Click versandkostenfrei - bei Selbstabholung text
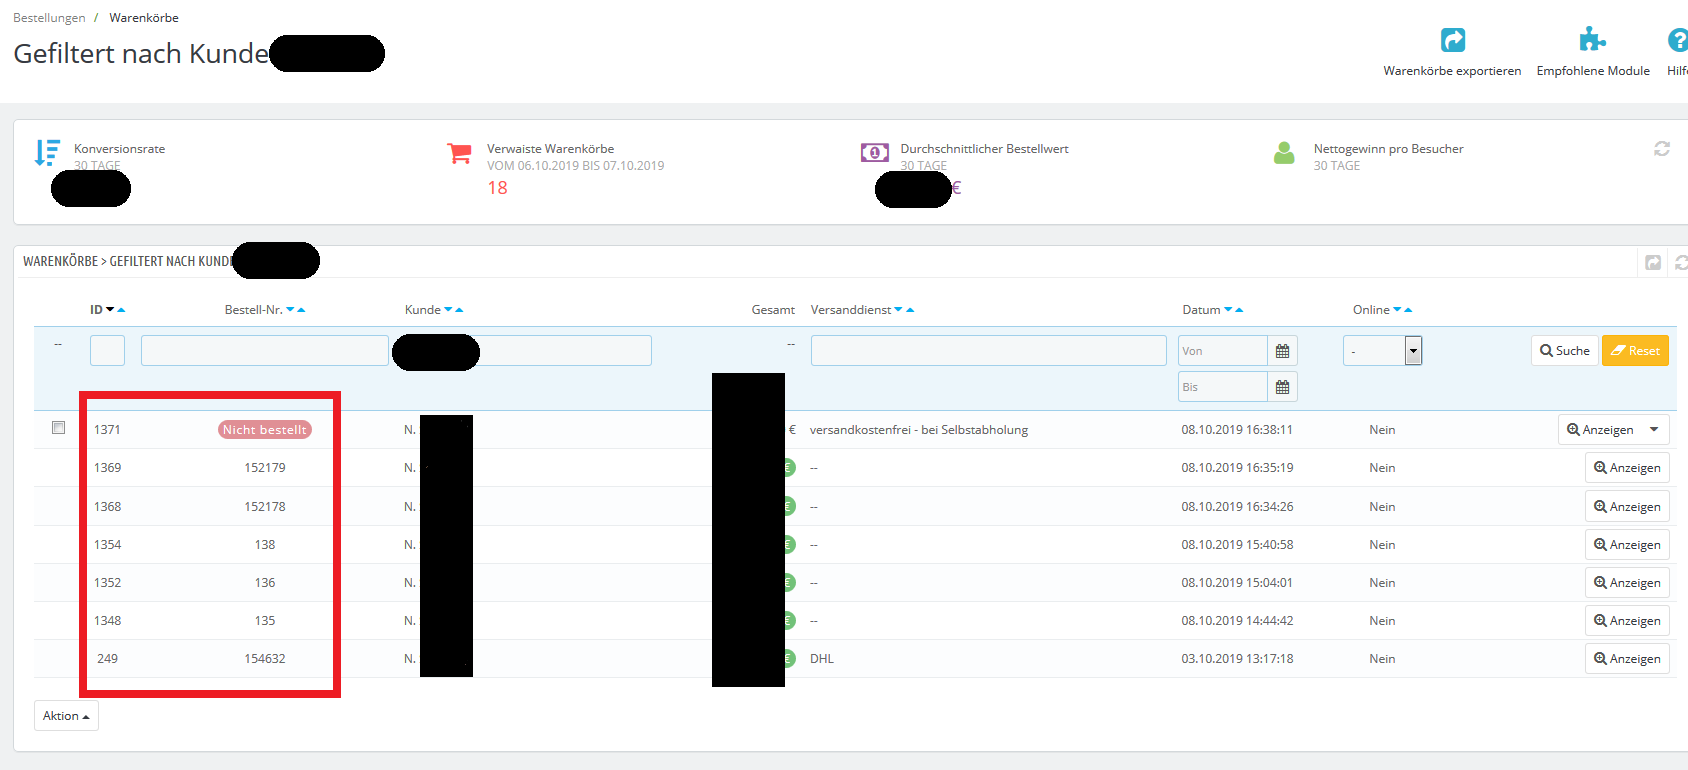The width and height of the screenshot is (1688, 770). coord(919,430)
